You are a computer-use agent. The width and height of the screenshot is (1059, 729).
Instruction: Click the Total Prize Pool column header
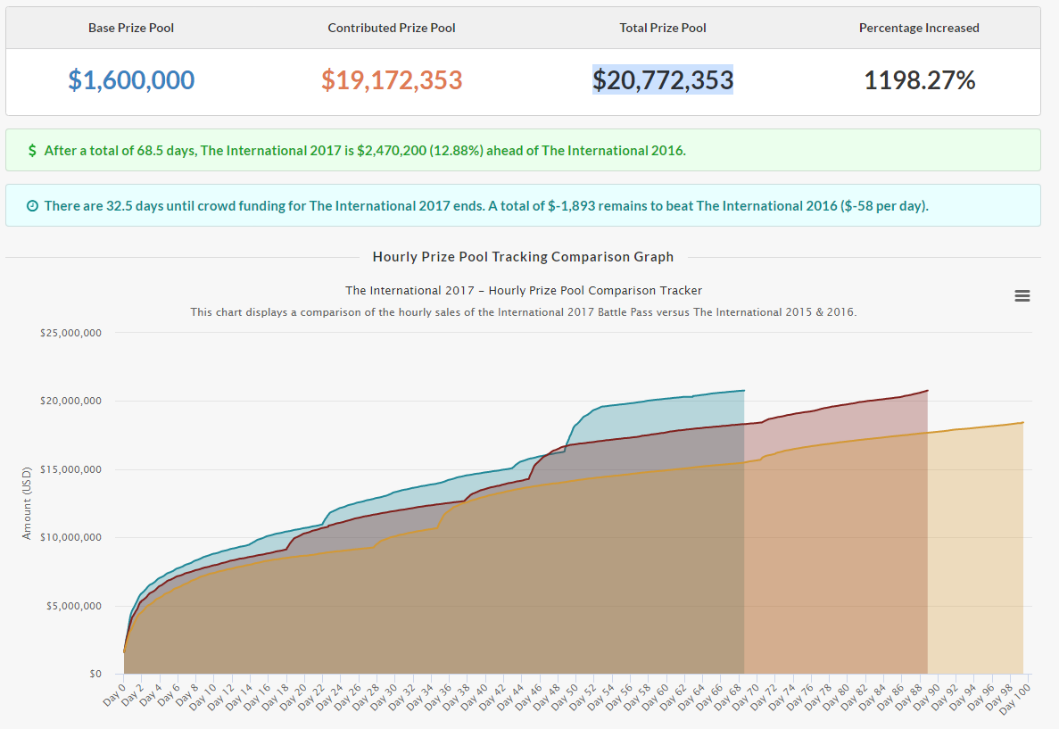(663, 28)
